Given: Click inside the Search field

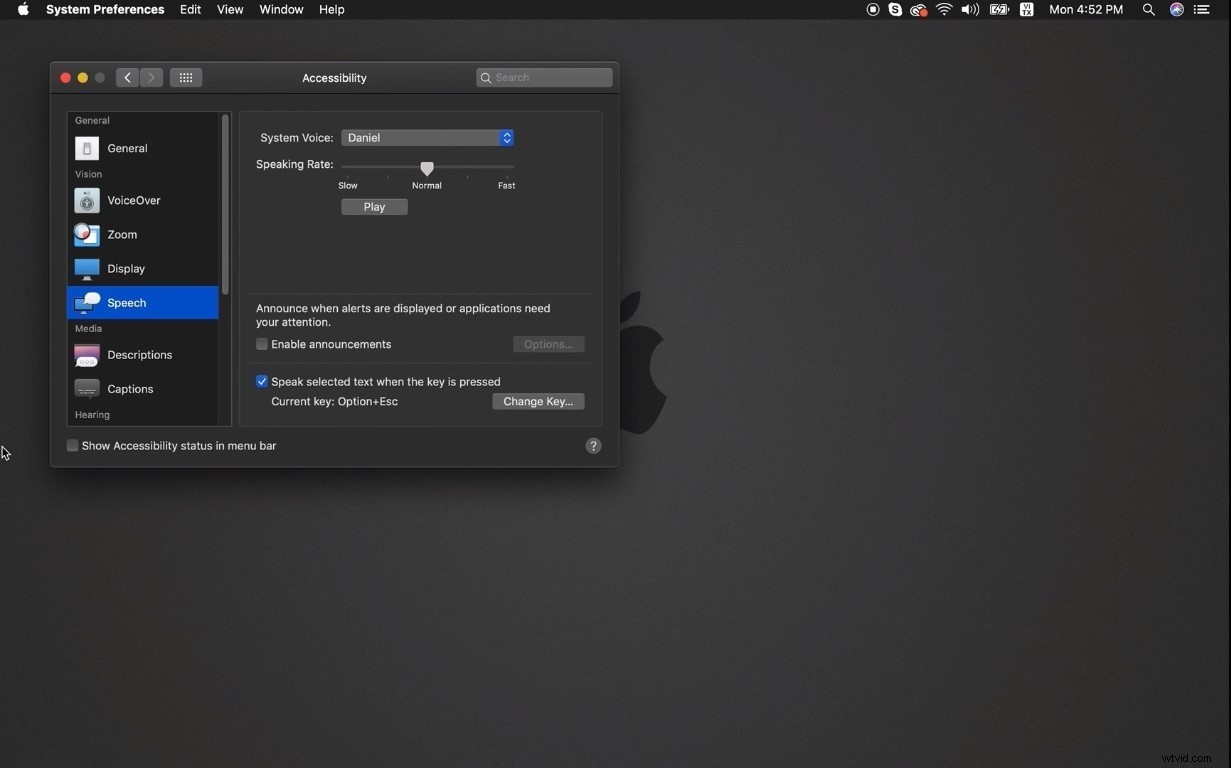Looking at the screenshot, I should coord(543,77).
